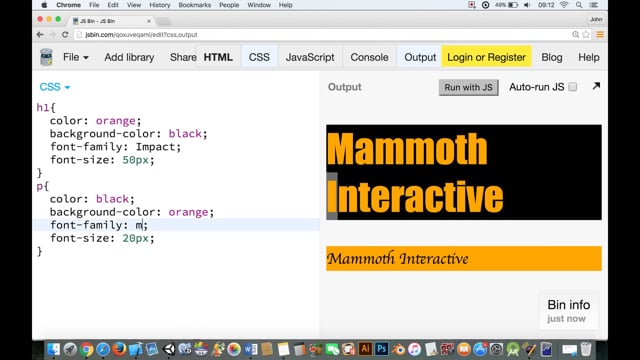Open the Blog link
The height and width of the screenshot is (360, 640).
coord(551,57)
